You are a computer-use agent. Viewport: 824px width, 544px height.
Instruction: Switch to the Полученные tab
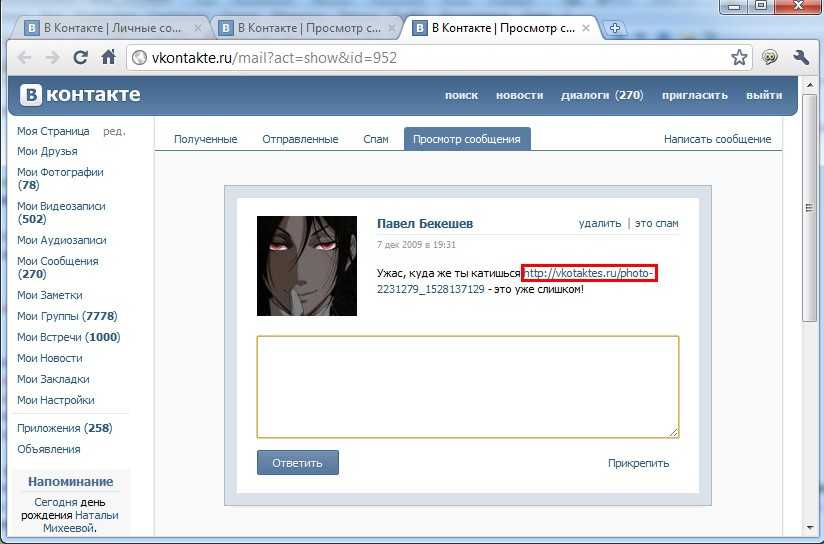click(205, 139)
